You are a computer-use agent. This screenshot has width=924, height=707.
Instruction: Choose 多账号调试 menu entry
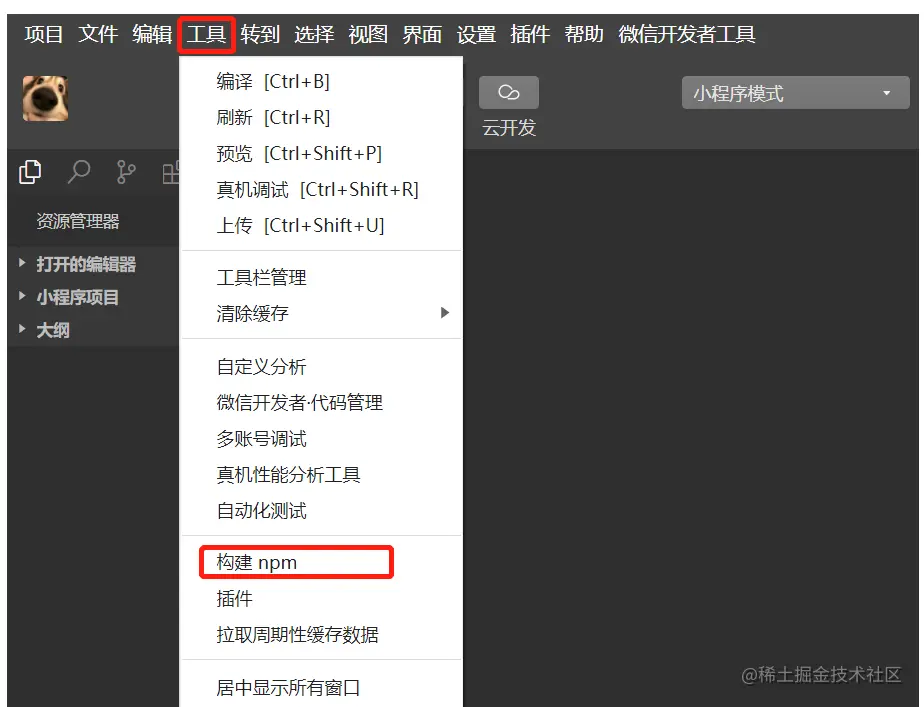(321, 438)
